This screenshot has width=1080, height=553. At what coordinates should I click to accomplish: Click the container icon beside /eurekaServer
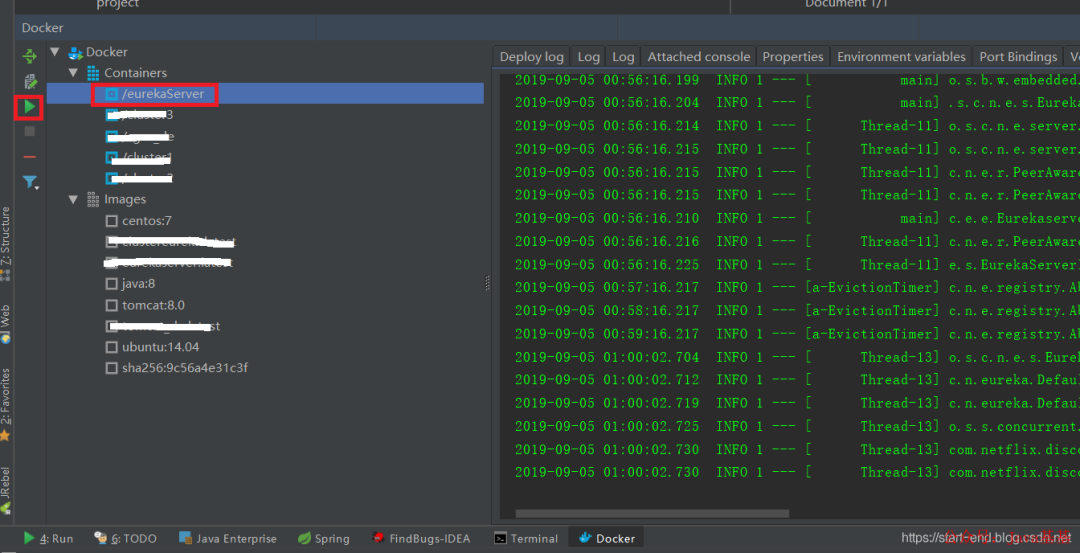pos(112,94)
